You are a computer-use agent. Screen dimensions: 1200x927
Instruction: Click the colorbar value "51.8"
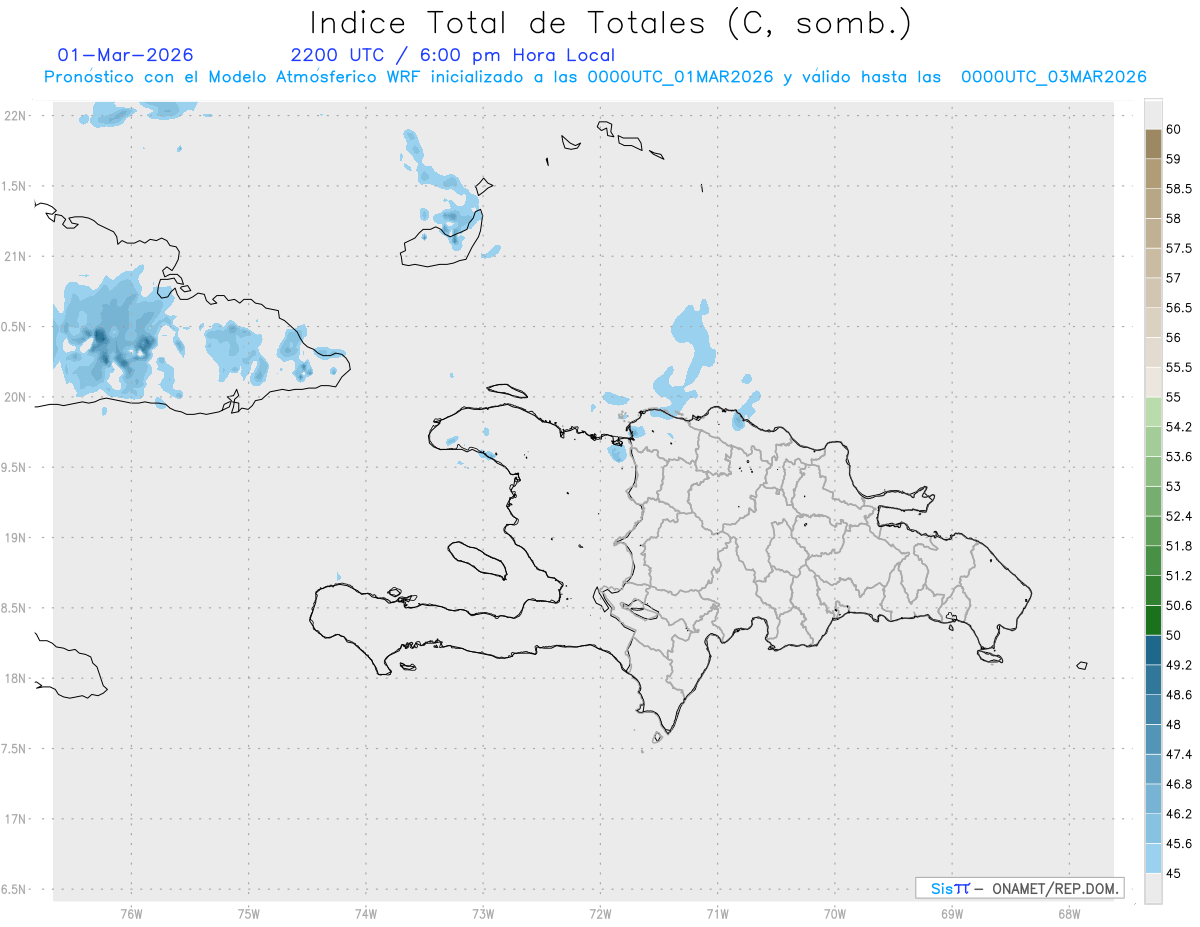click(x=1179, y=546)
